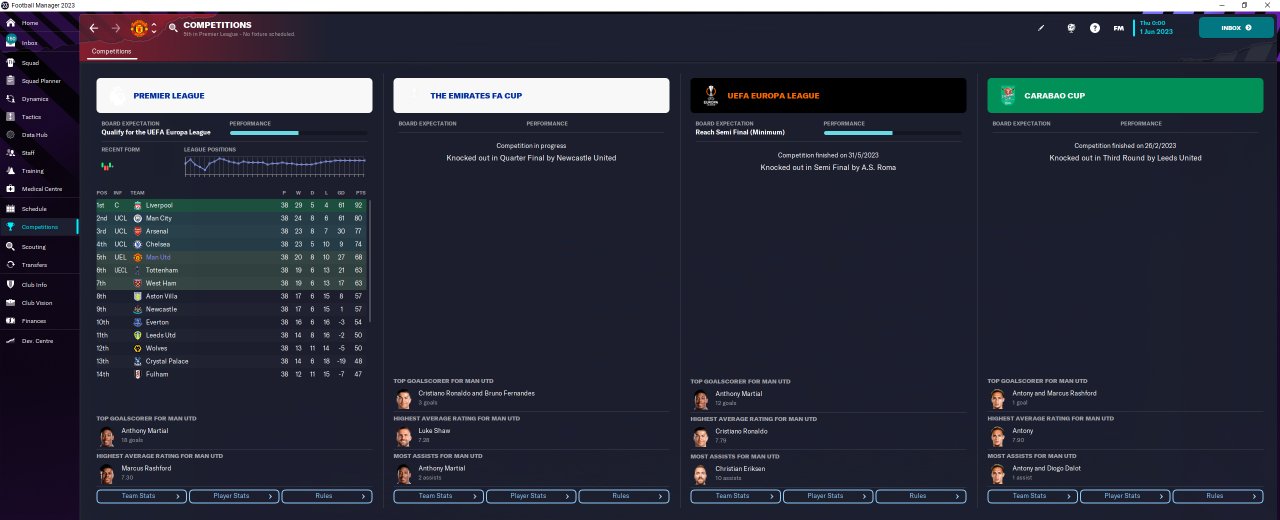
Task: Open FA Cup Team Stats
Action: (438, 496)
